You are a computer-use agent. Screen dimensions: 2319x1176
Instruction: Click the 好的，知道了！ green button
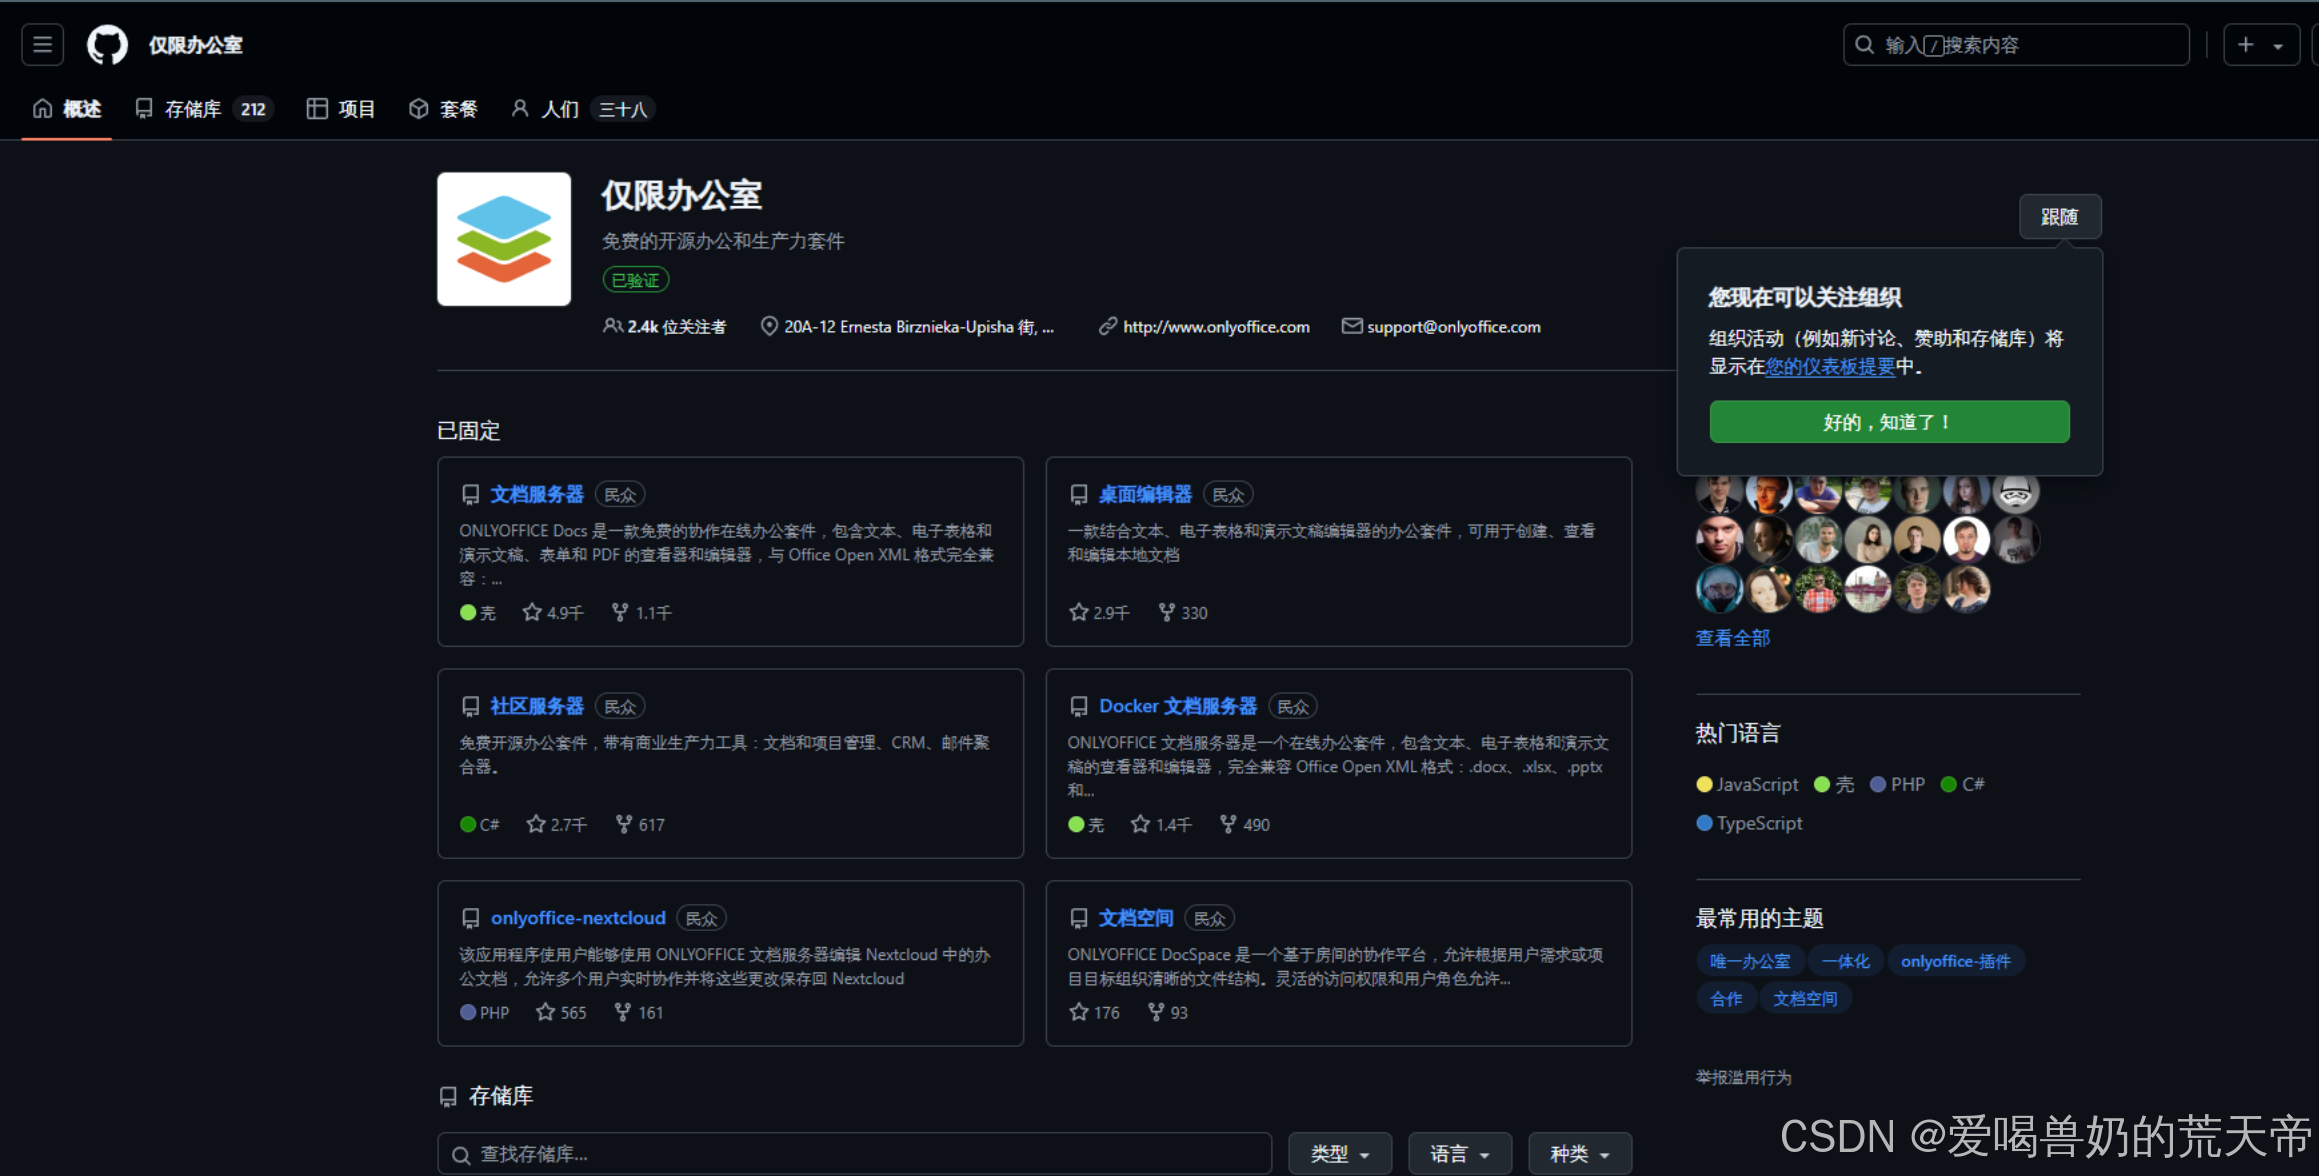click(1889, 422)
